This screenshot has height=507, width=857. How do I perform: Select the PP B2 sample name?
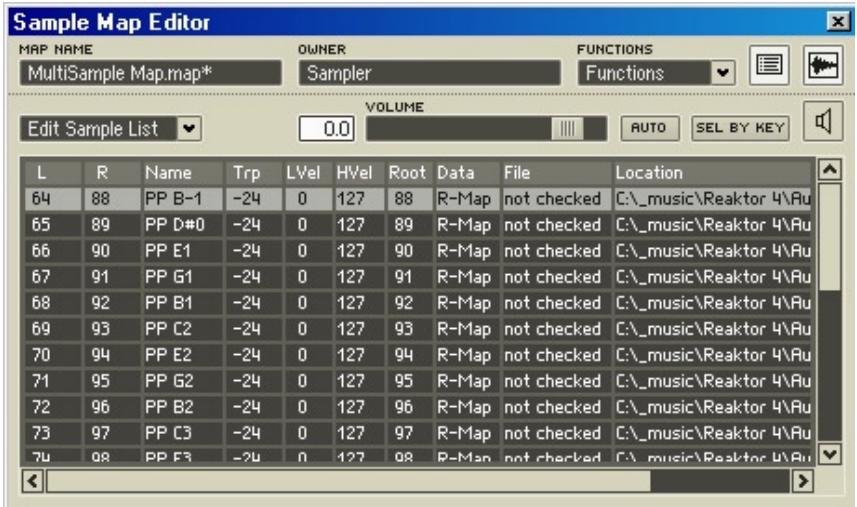pos(182,407)
